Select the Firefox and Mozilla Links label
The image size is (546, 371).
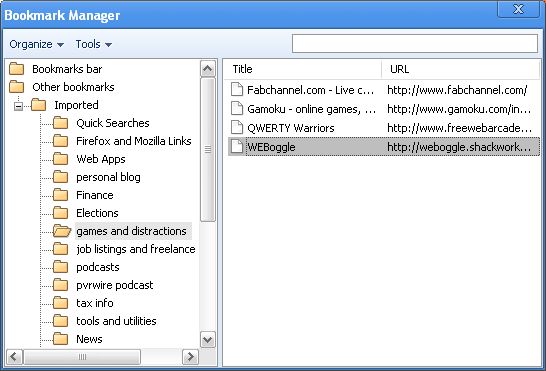click(134, 141)
